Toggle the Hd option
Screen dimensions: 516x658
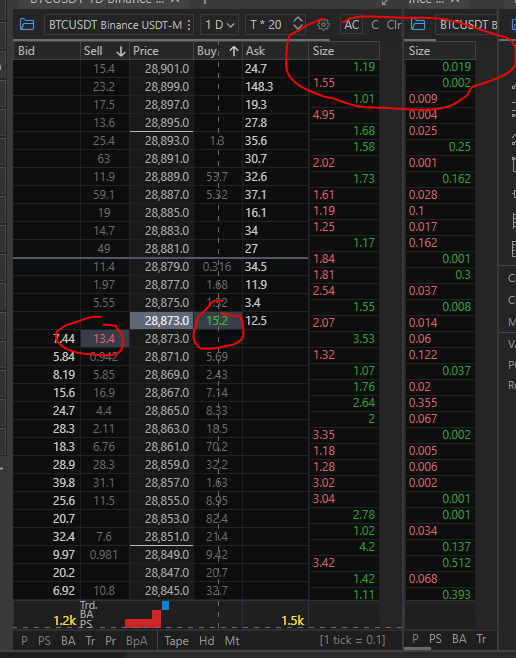(206, 641)
